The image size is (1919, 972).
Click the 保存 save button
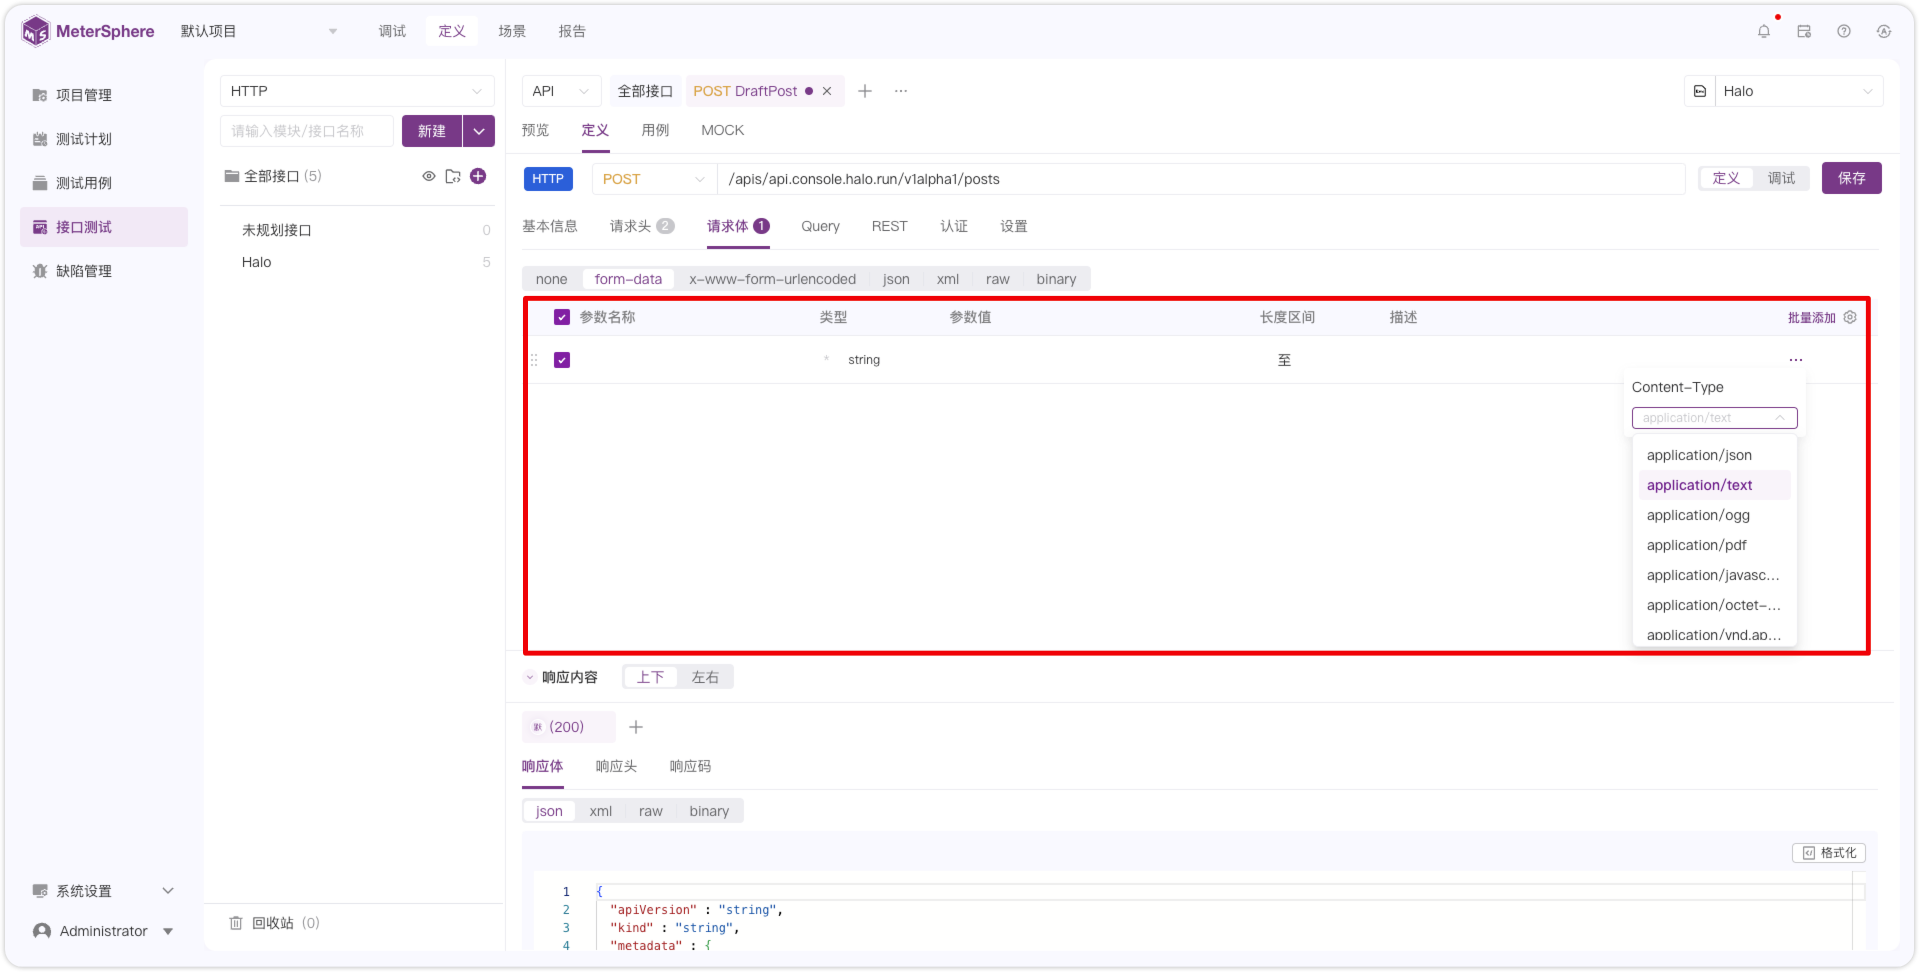coord(1851,178)
